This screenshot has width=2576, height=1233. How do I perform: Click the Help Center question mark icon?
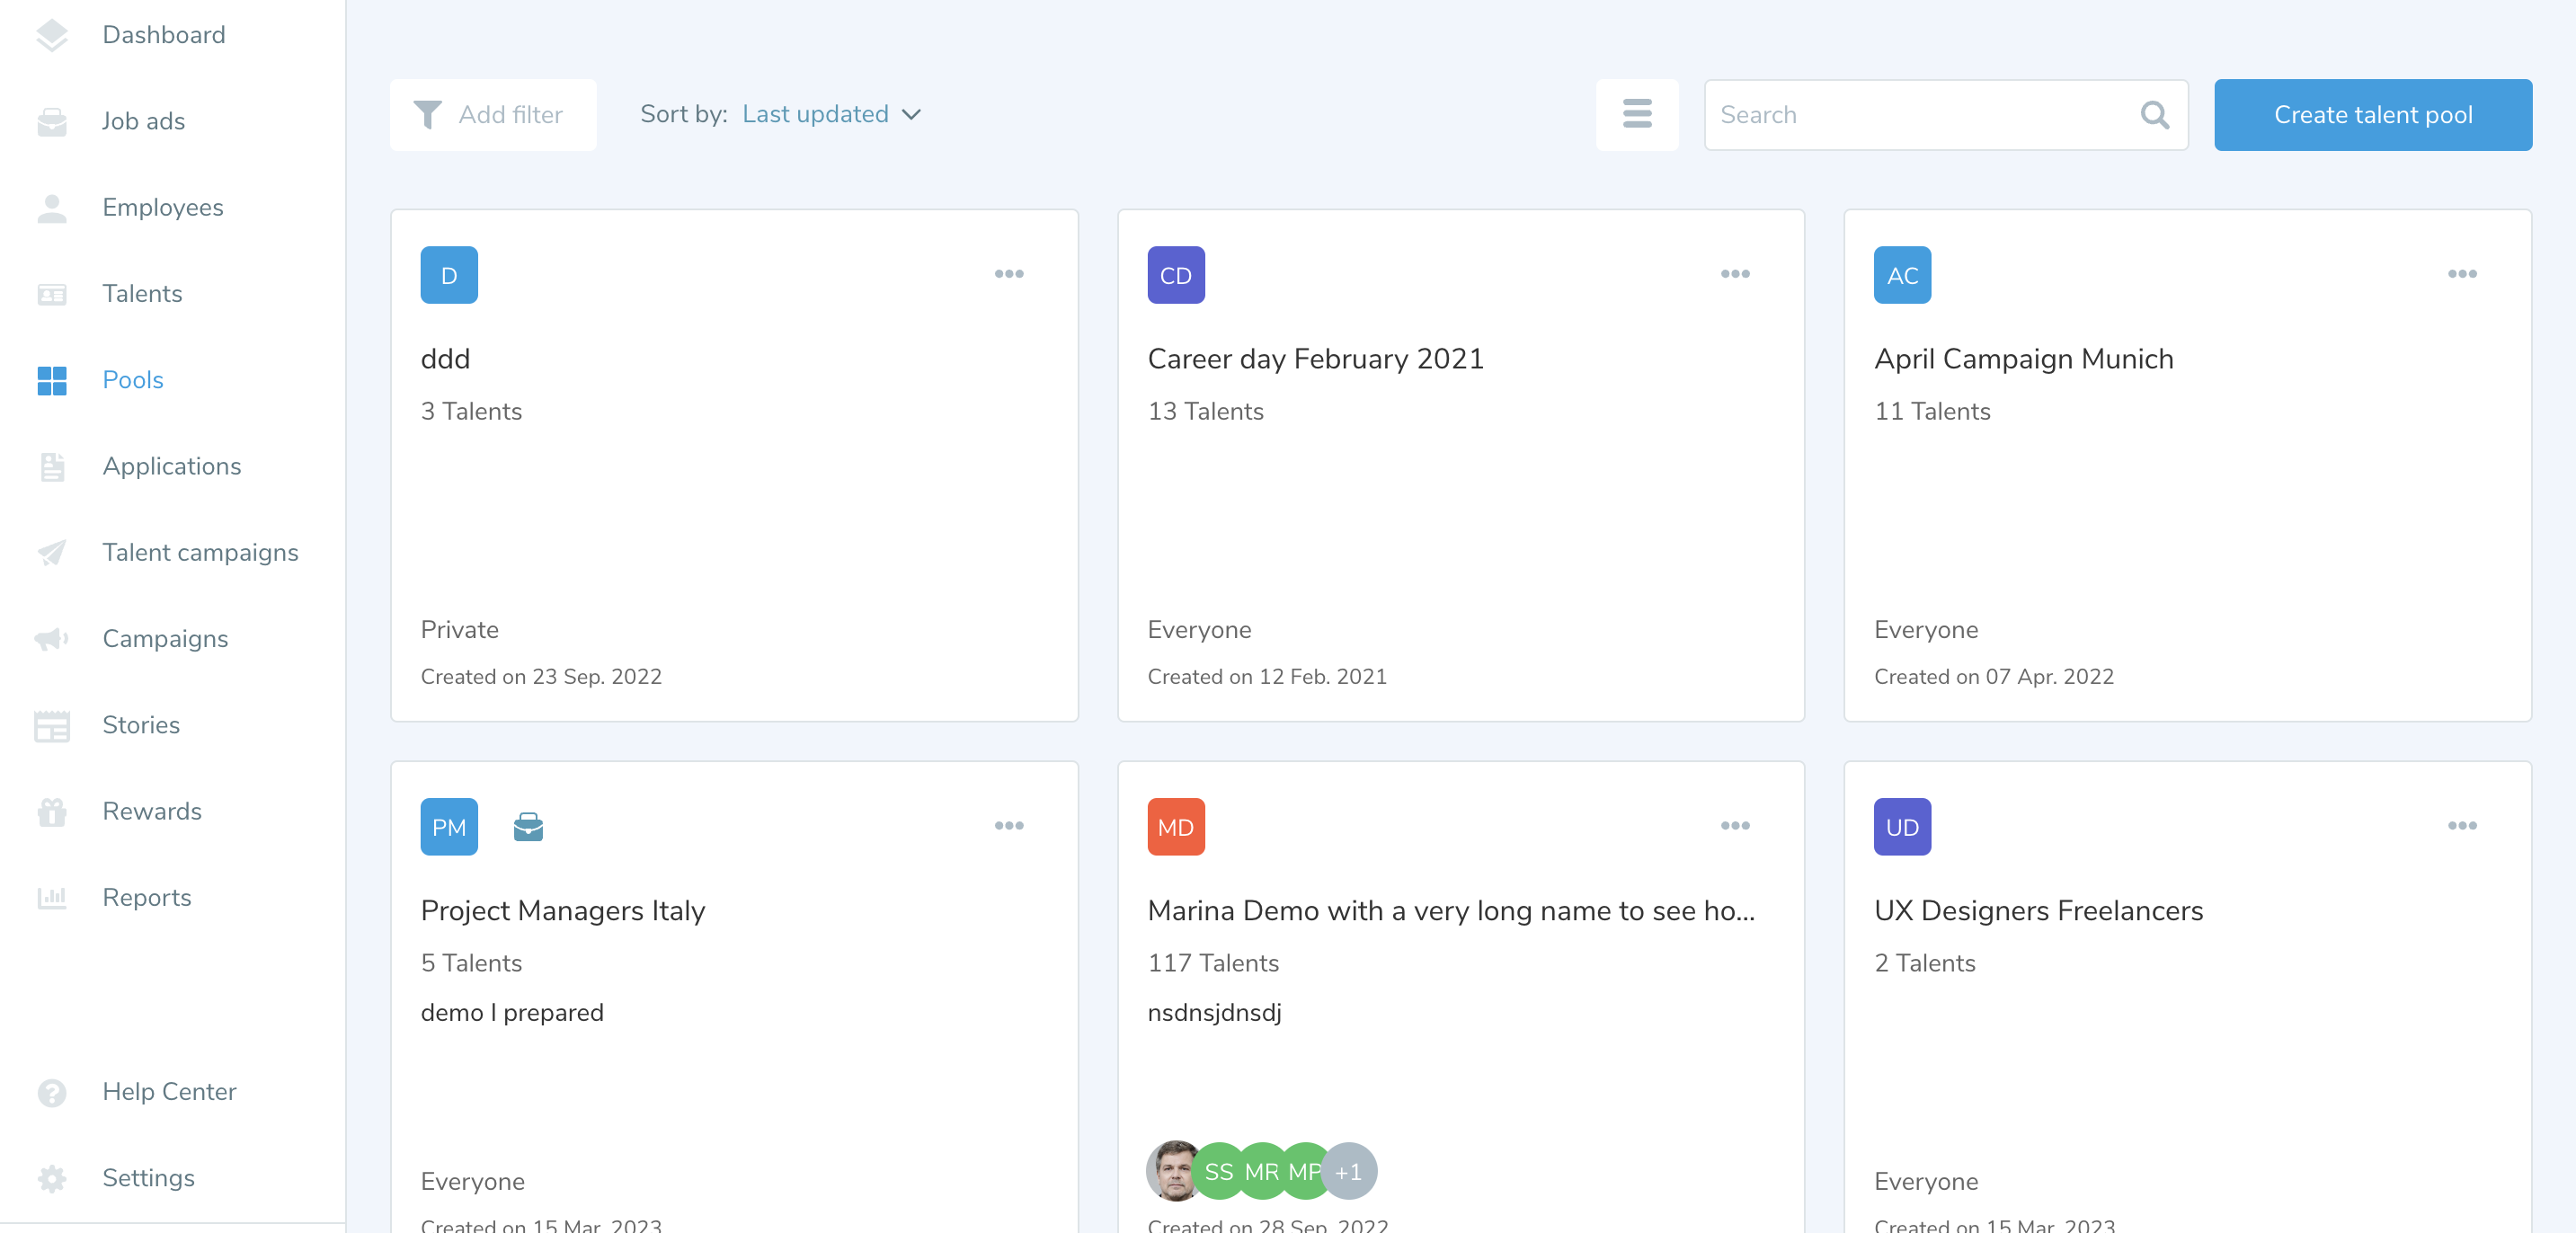pos(52,1091)
